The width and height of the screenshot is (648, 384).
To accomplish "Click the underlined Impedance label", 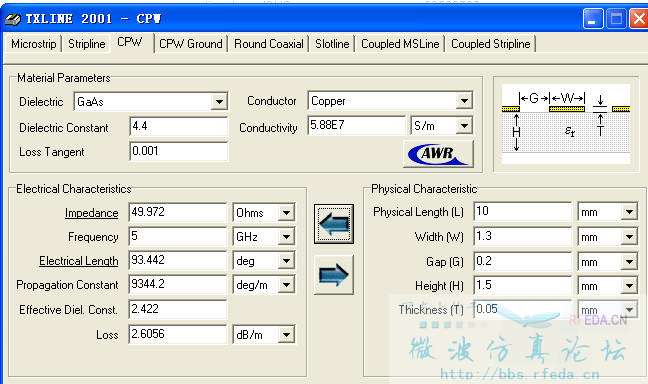I will click(x=91, y=213).
